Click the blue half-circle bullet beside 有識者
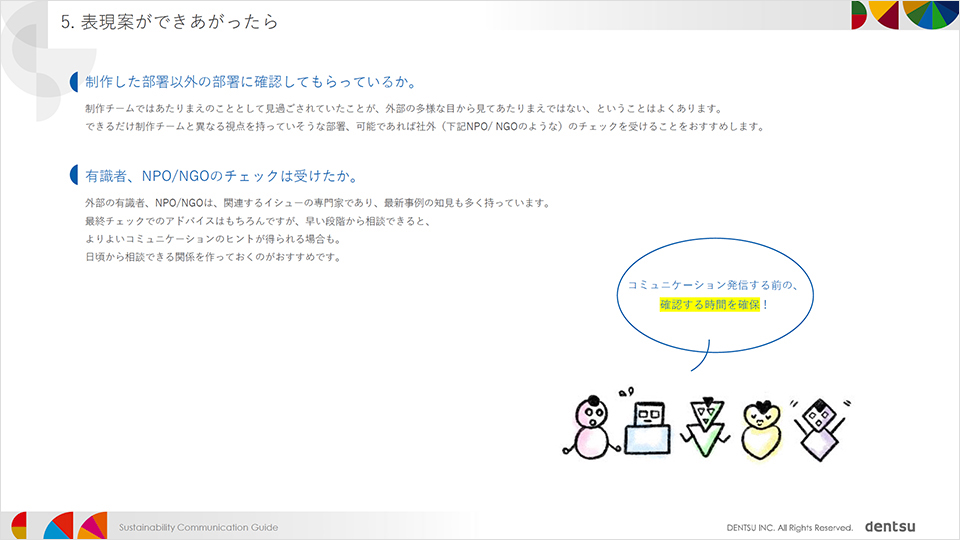Viewport: 960px width, 540px height. click(x=74, y=176)
